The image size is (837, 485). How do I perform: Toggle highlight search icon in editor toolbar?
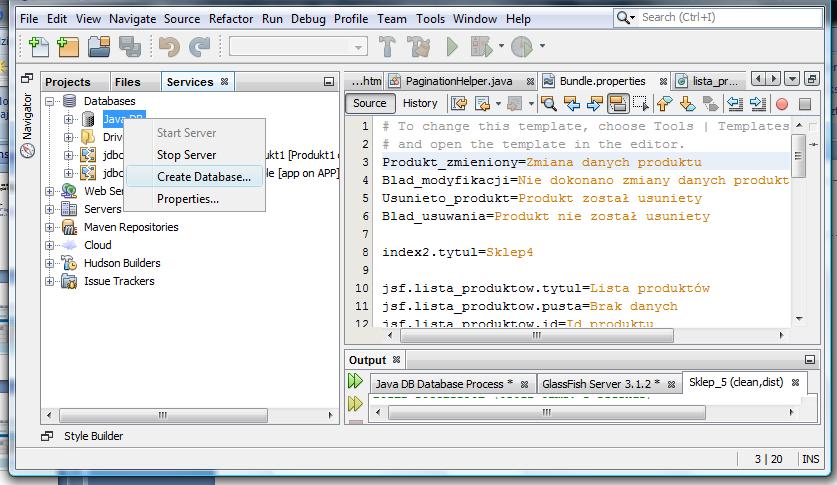[x=618, y=104]
